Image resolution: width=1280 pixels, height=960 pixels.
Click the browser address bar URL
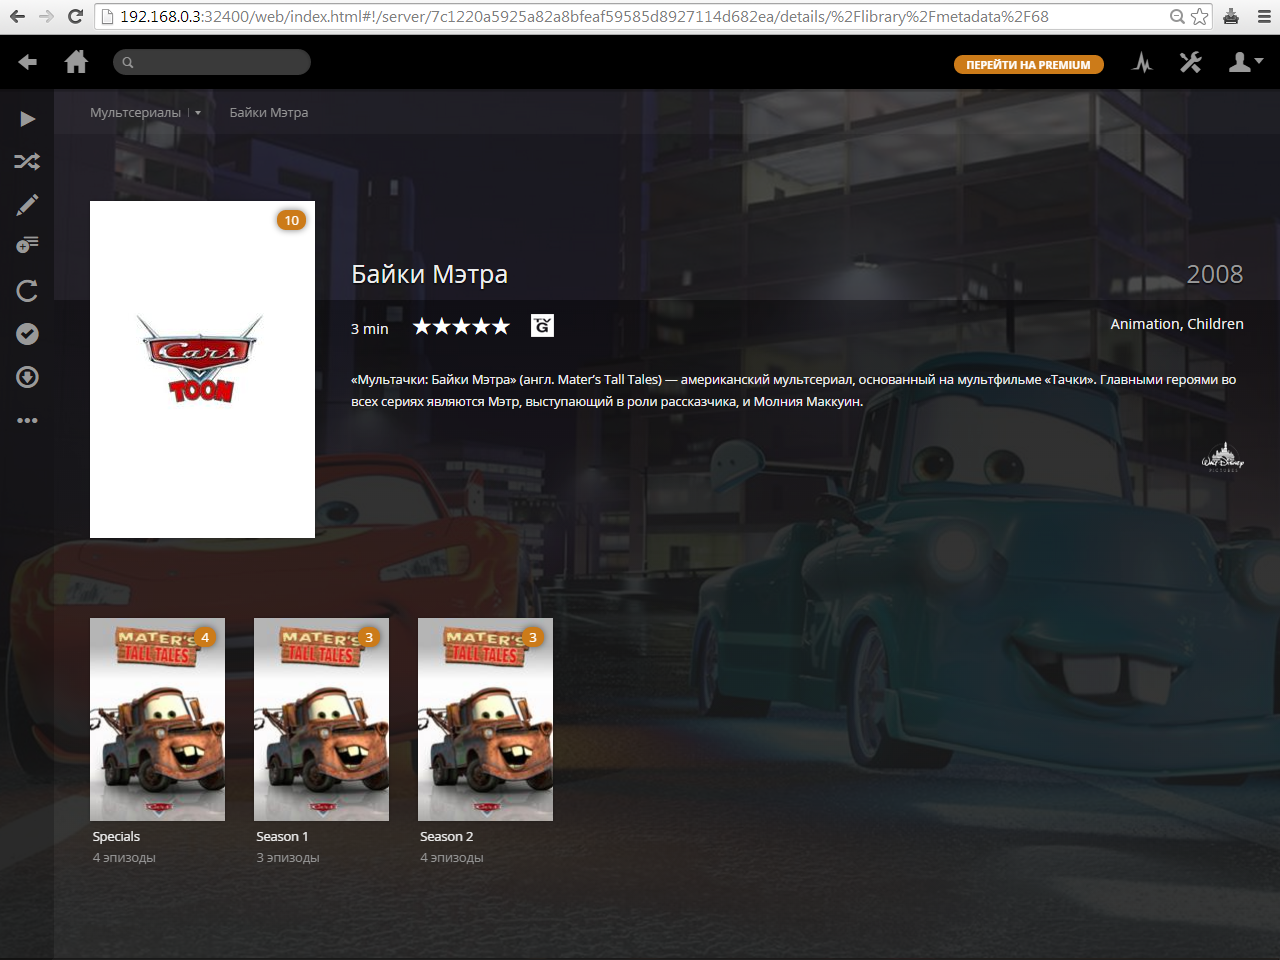click(x=583, y=16)
